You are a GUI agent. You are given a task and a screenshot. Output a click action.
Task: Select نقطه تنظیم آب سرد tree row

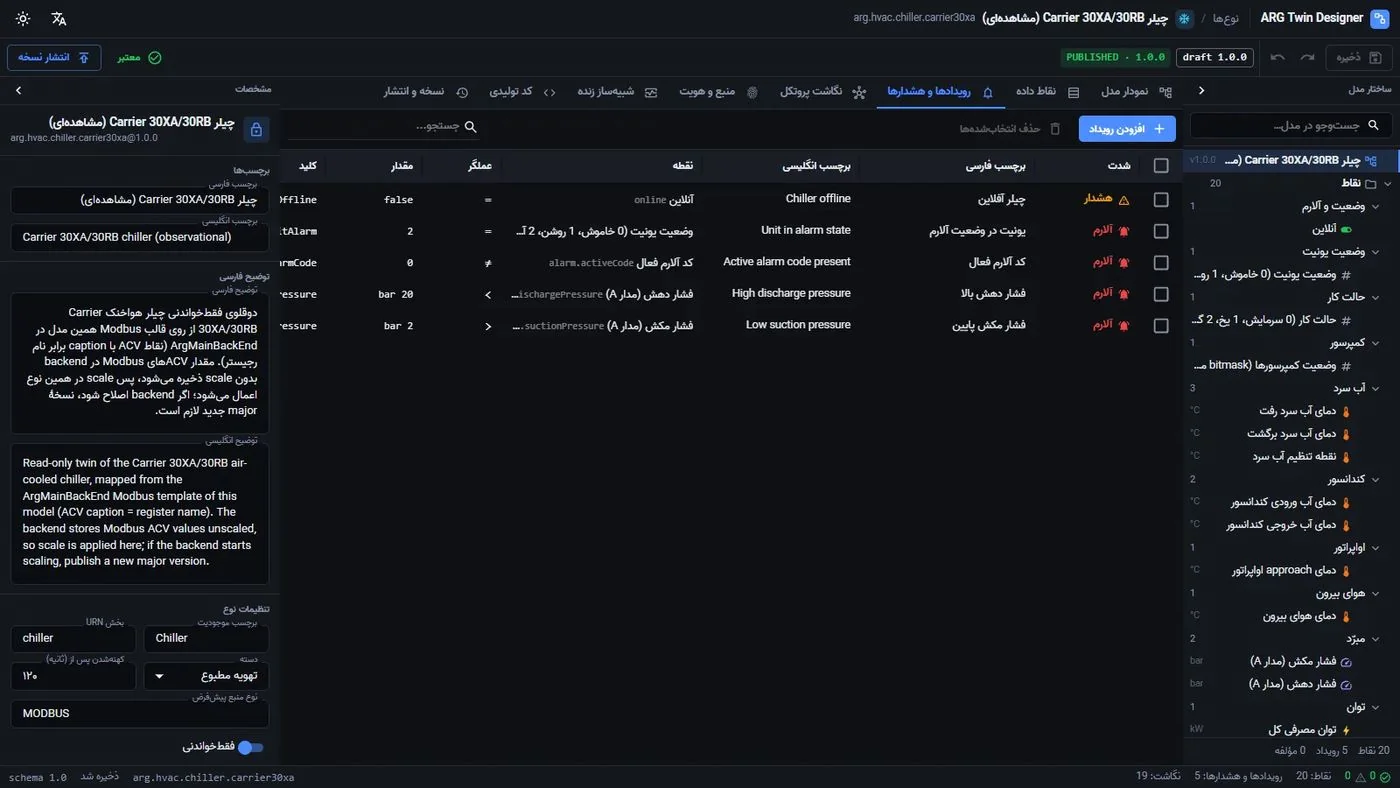click(x=1290, y=456)
